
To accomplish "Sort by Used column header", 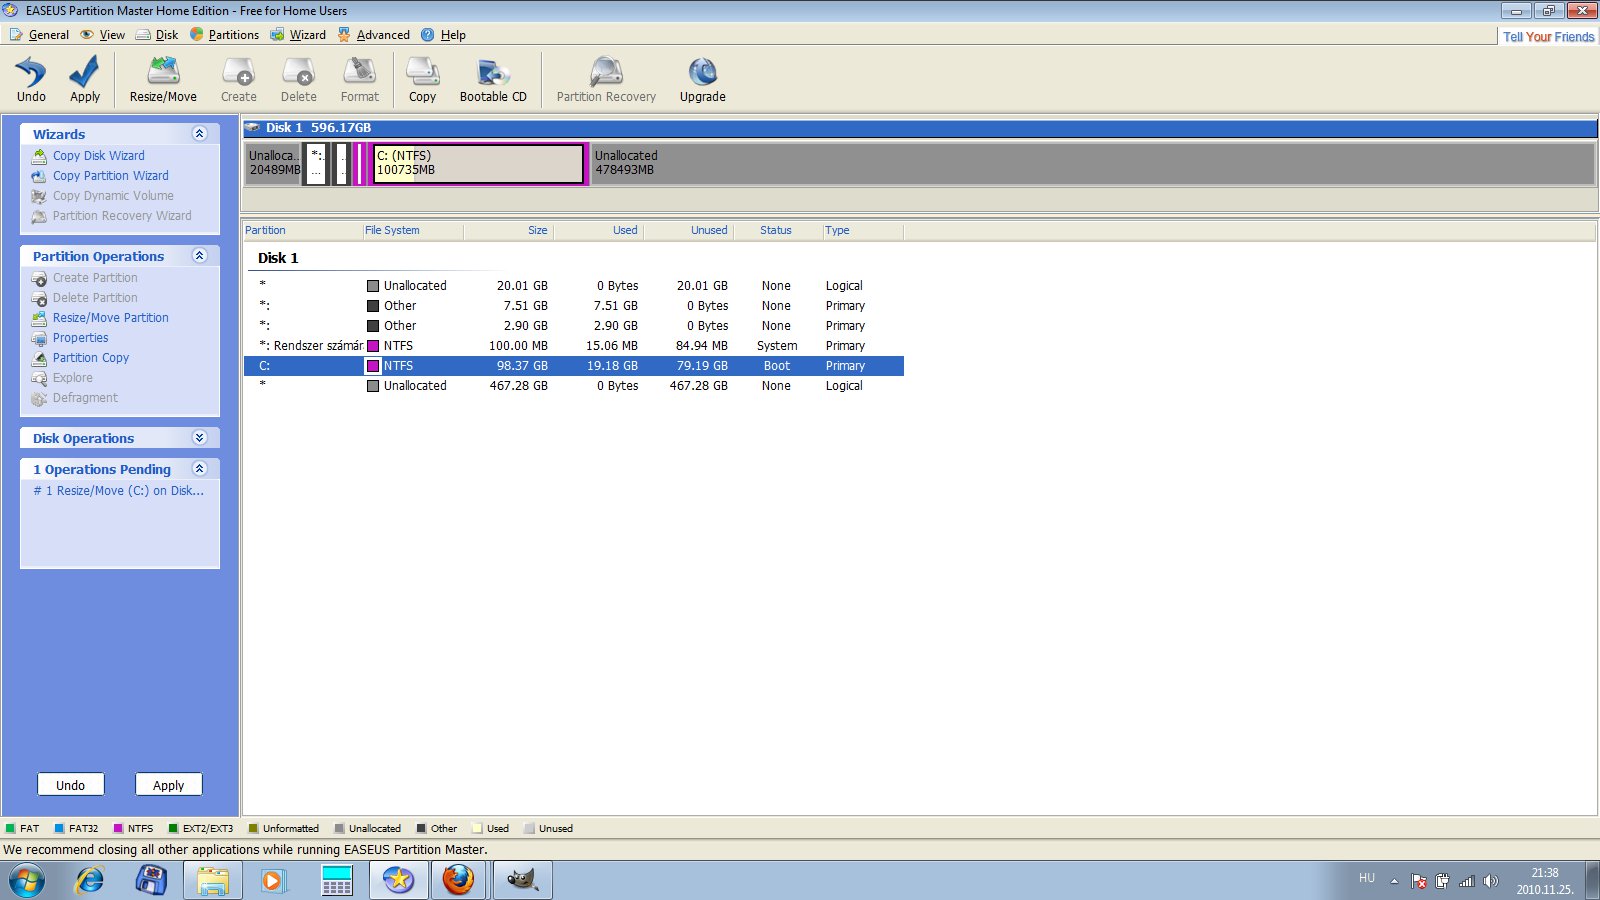I will point(598,230).
